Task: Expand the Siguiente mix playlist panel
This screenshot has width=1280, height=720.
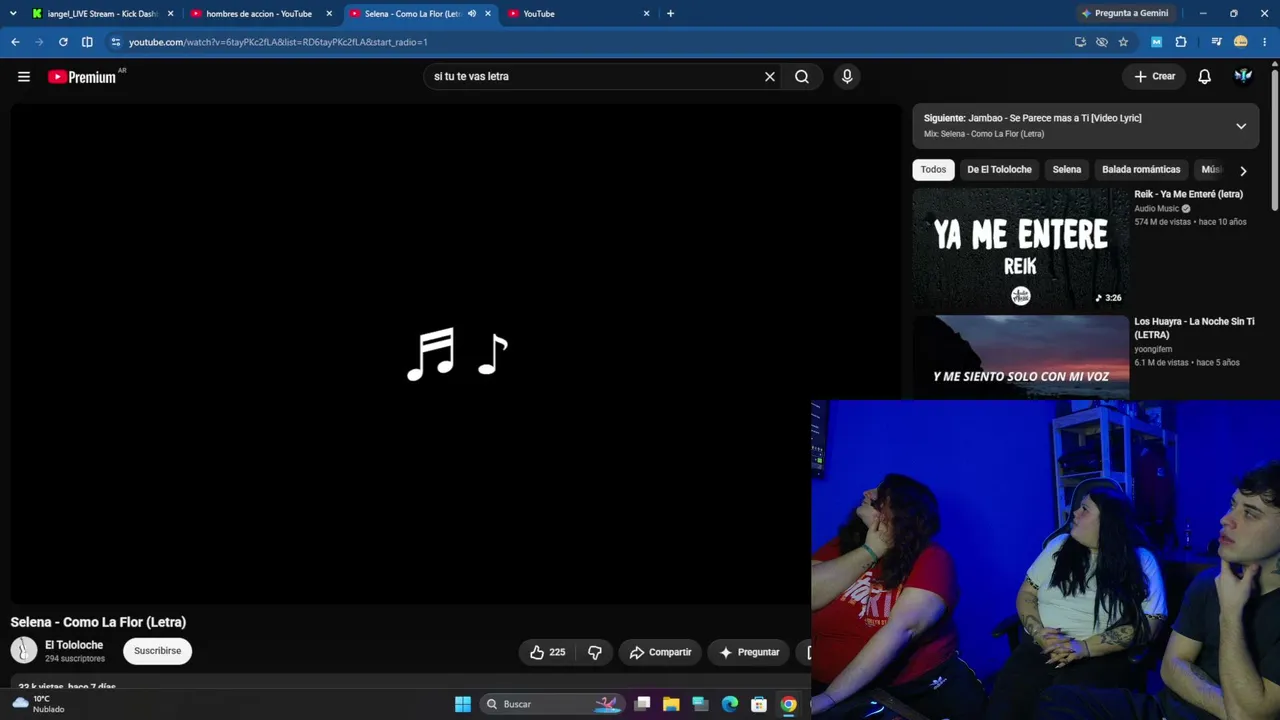Action: coord(1241,126)
